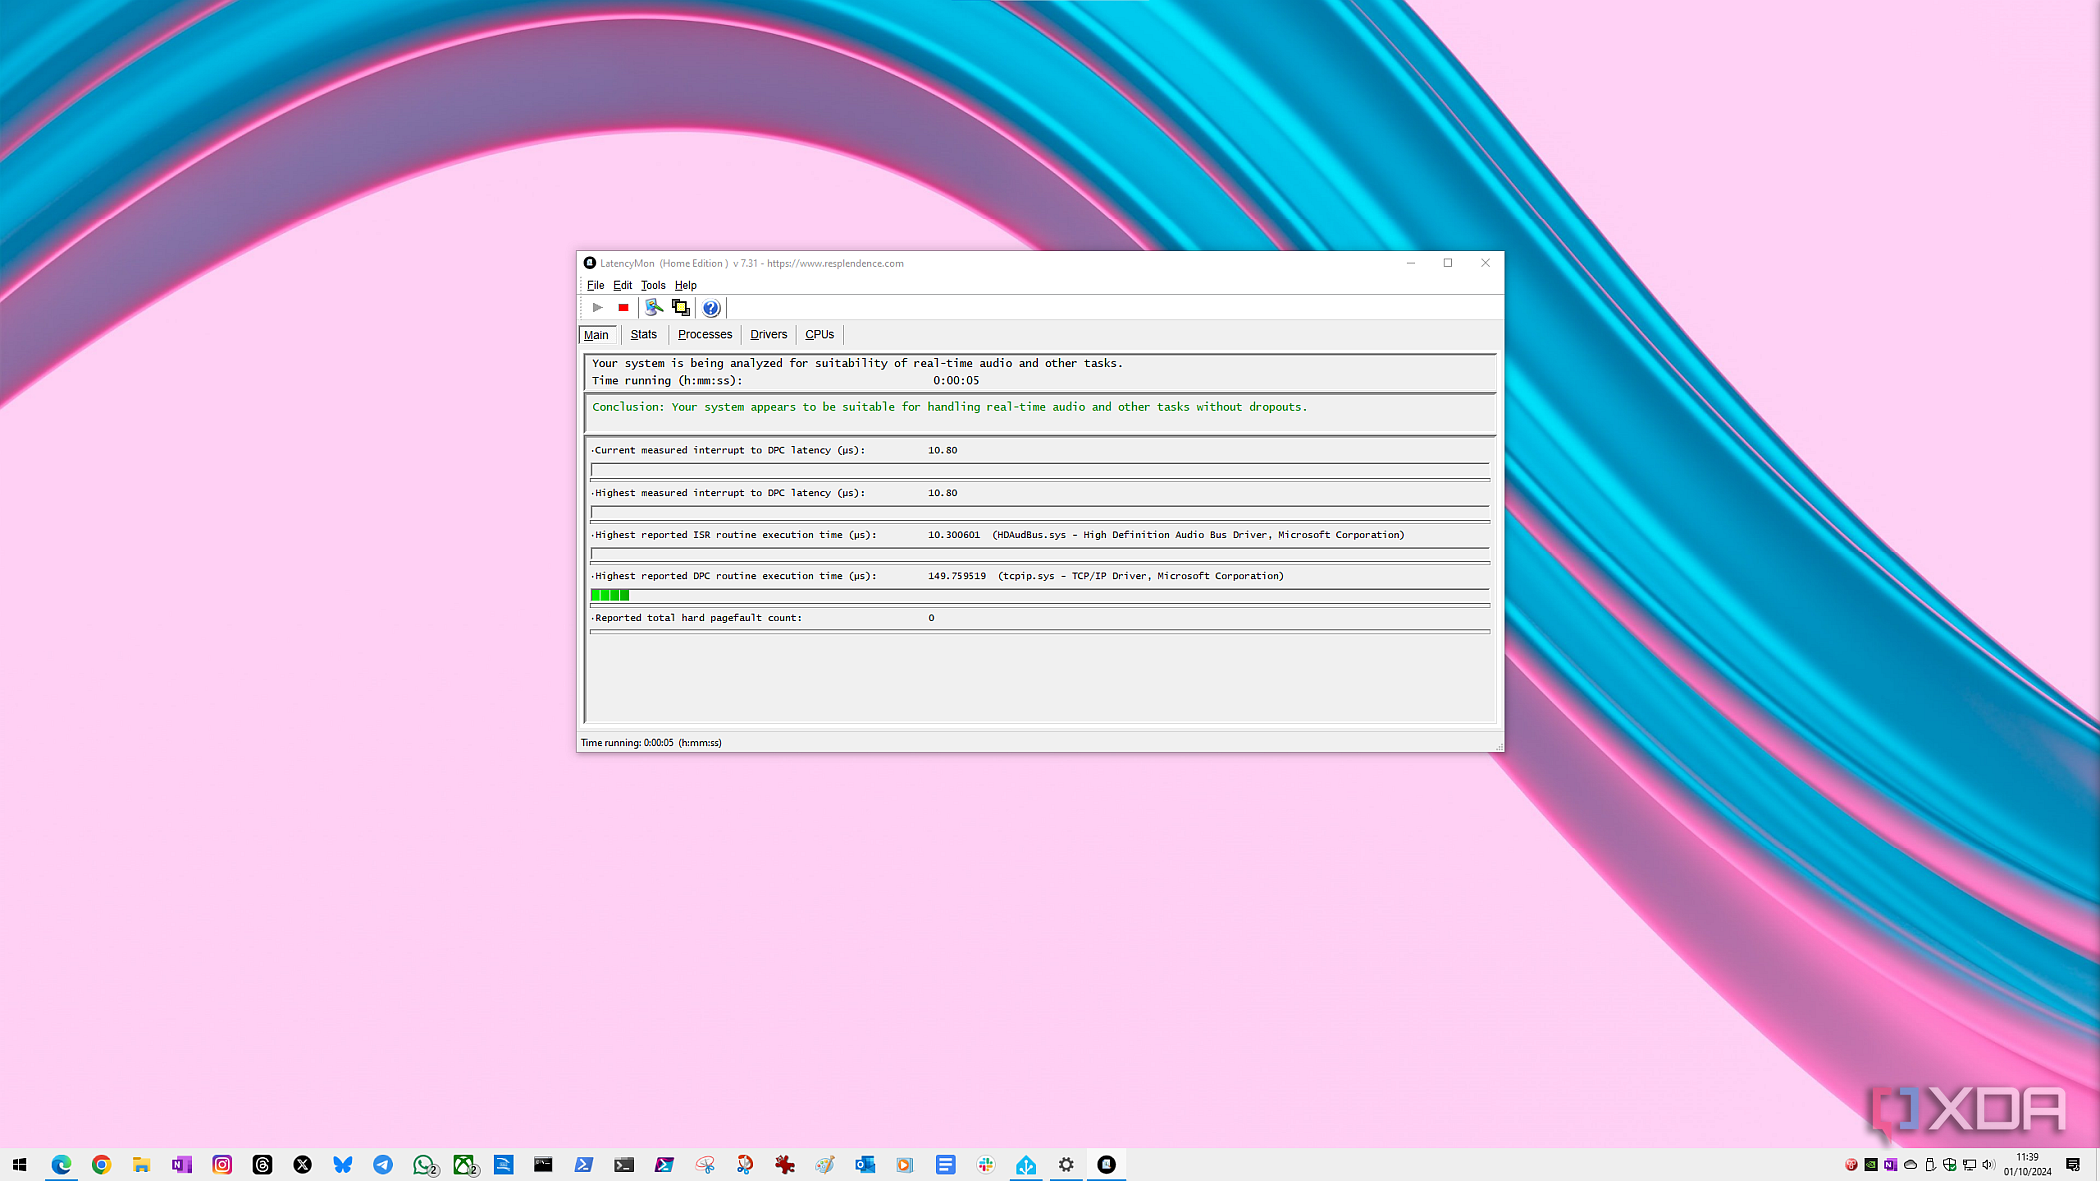Open help using the question mark icon
This screenshot has height=1181, width=2100.
coord(711,307)
